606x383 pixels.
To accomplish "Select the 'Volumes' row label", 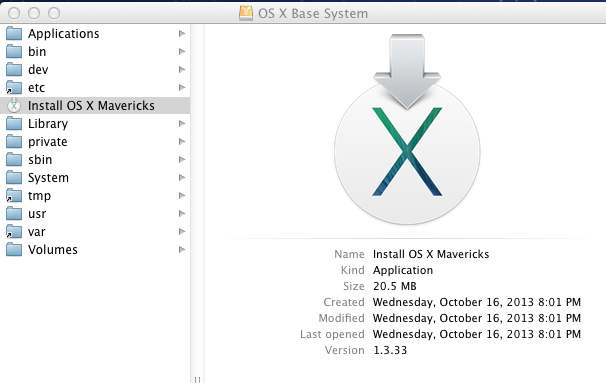I will pyautogui.click(x=53, y=250).
